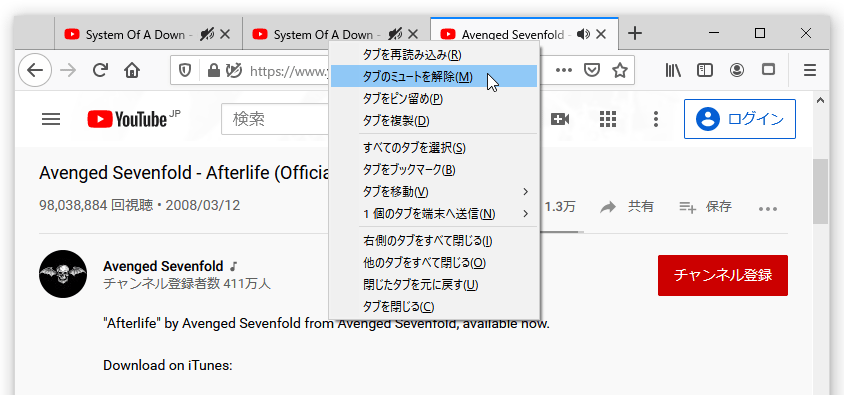Open a new tab with plus button

pyautogui.click(x=635, y=33)
